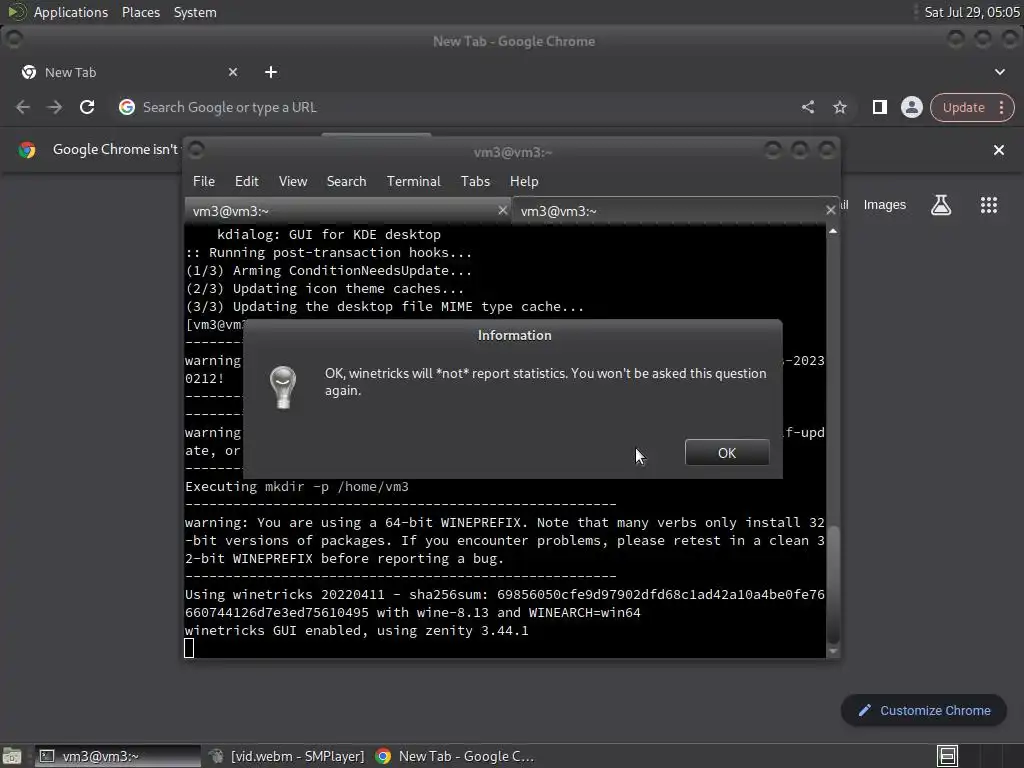Viewport: 1024px width, 768px height.
Task: Click Customize Chrome button
Action: [923, 711]
